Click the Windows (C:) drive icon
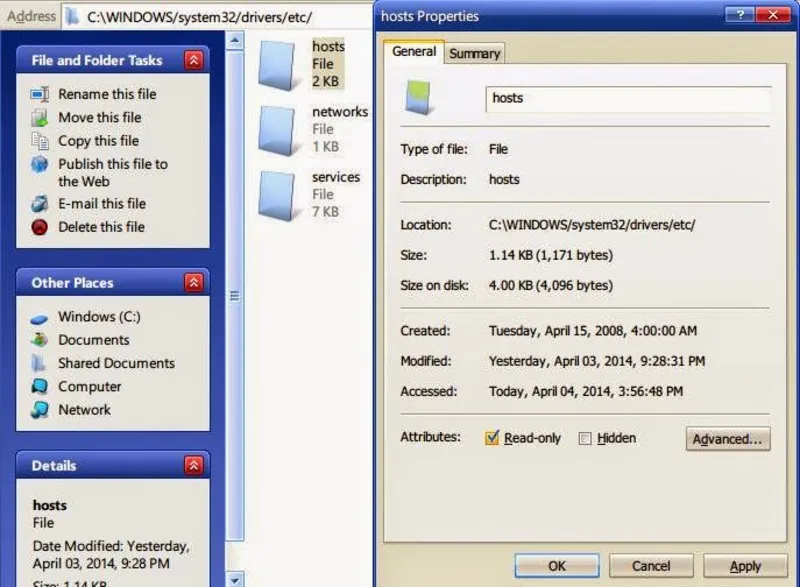The image size is (800, 587). click(39, 319)
